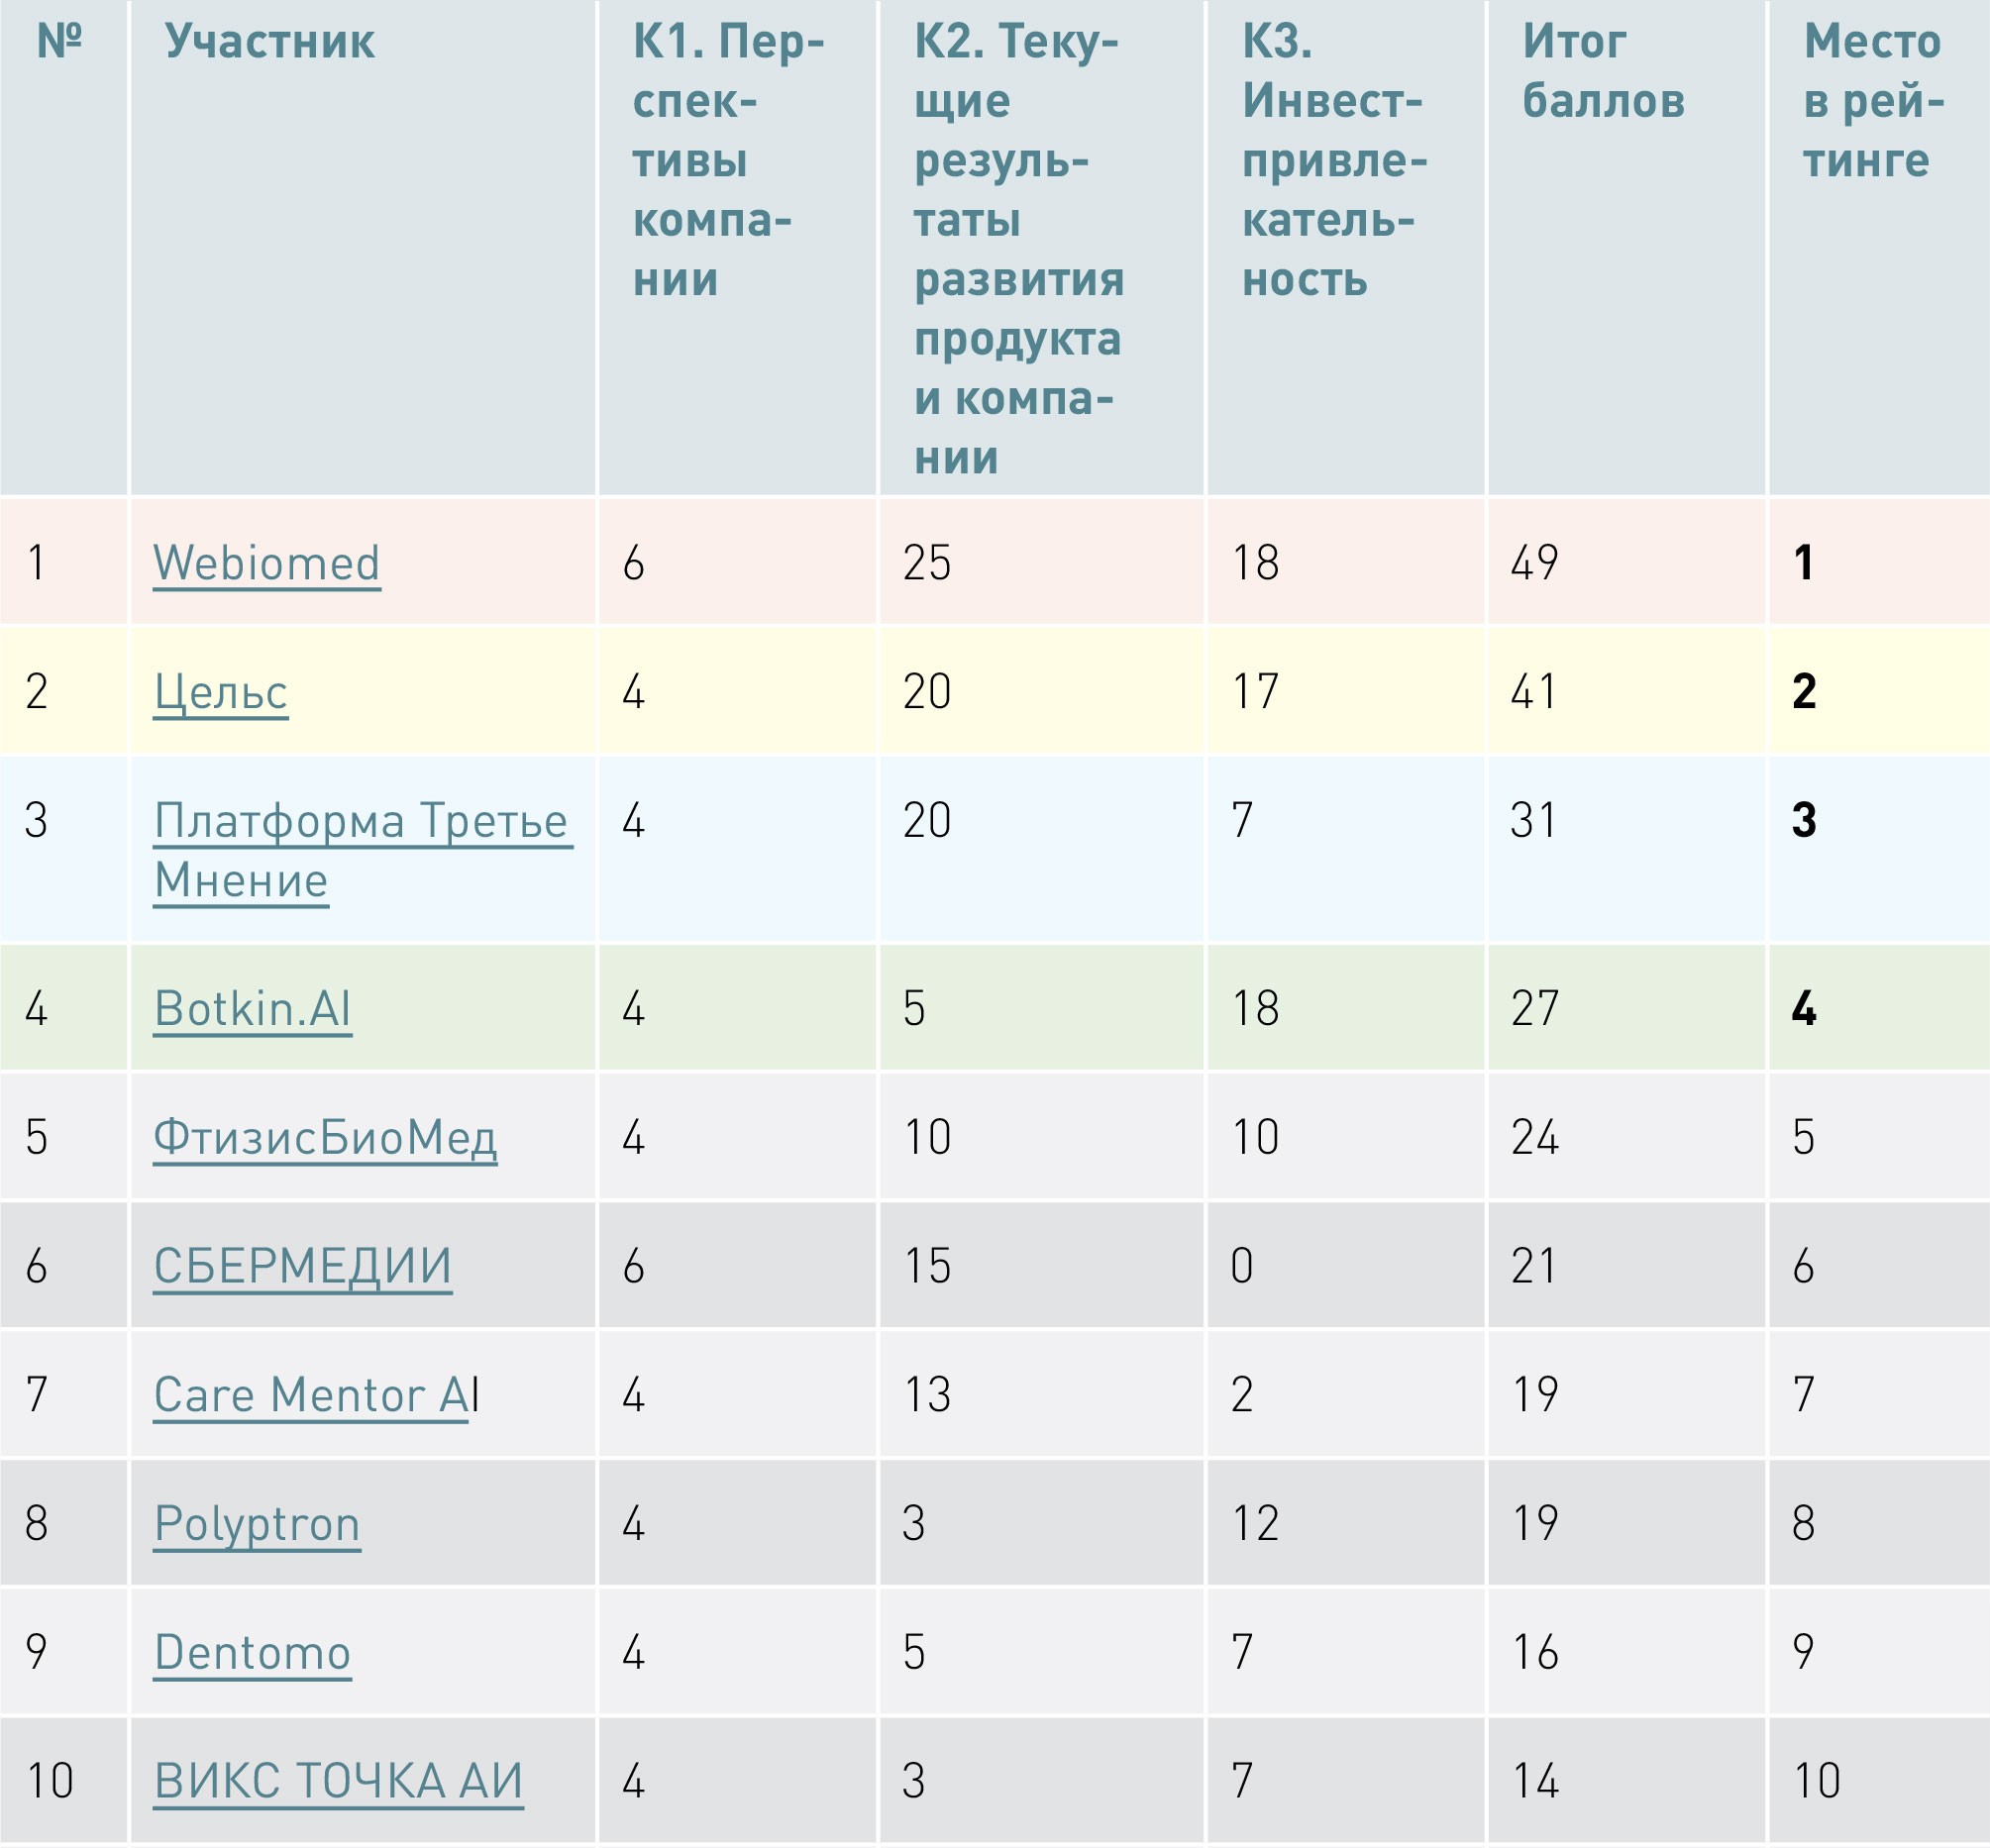Open the ФтизисБиоМед link
The image size is (1990, 1848).
click(x=325, y=1138)
